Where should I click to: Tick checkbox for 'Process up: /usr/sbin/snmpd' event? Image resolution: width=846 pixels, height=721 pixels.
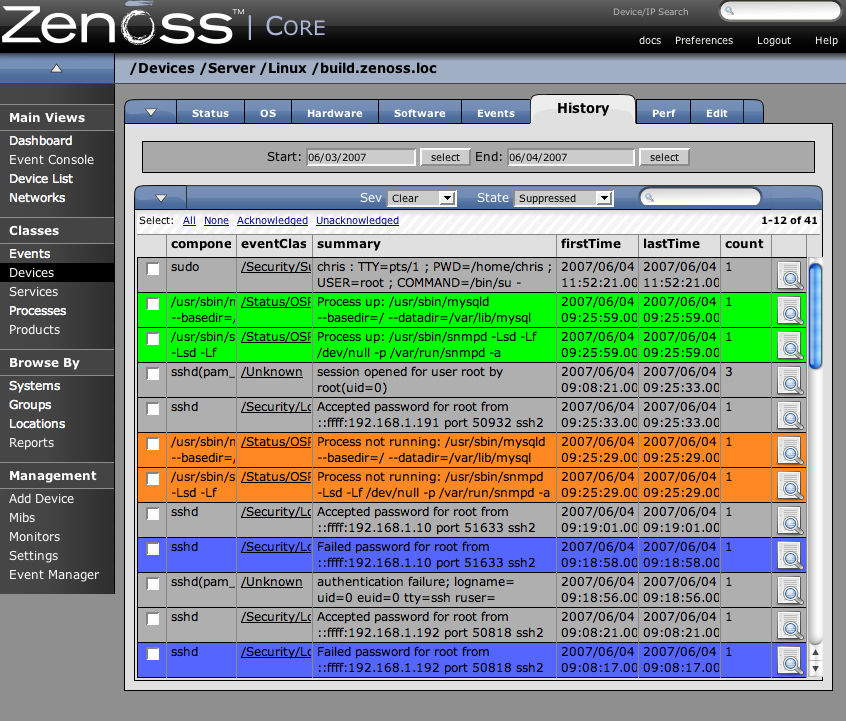(x=153, y=339)
